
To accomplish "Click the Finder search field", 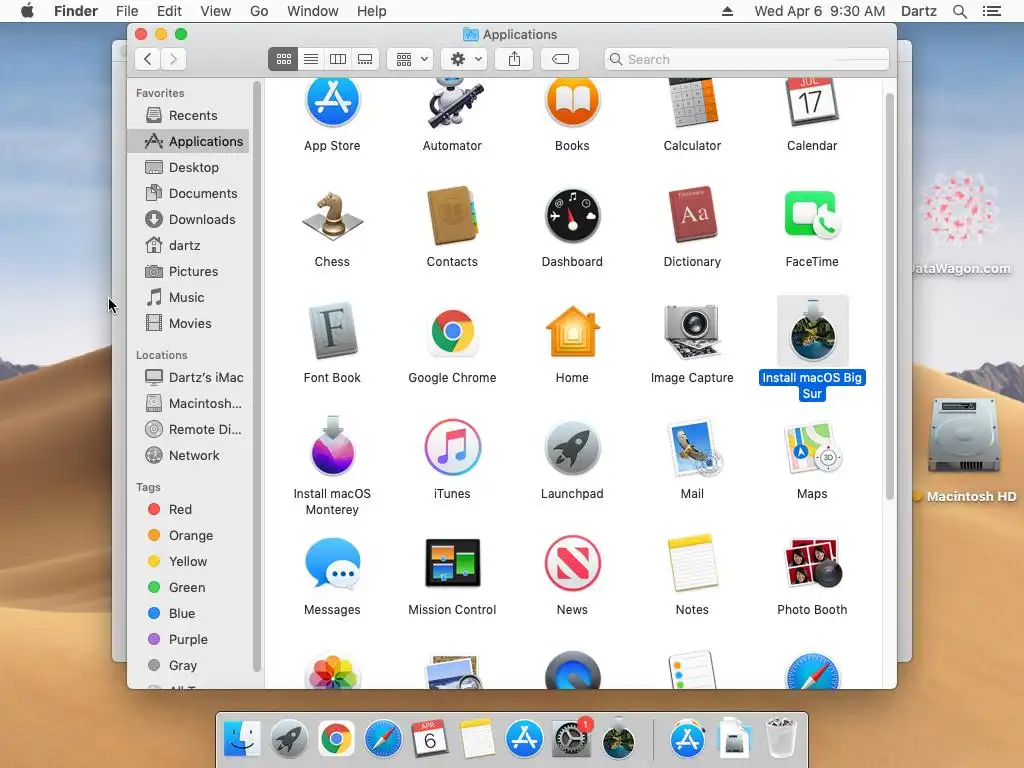I will point(746,59).
